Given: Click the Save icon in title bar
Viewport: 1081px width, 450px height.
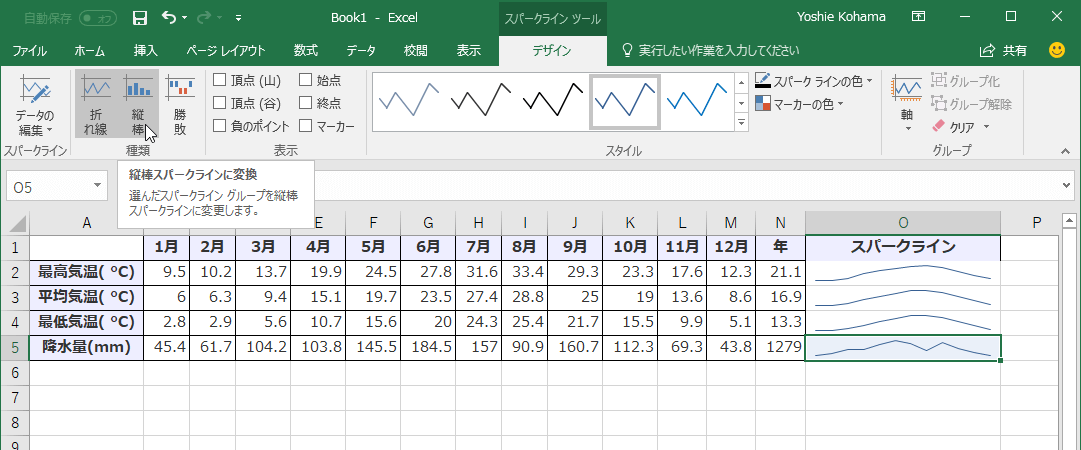Looking at the screenshot, I should pos(140,18).
